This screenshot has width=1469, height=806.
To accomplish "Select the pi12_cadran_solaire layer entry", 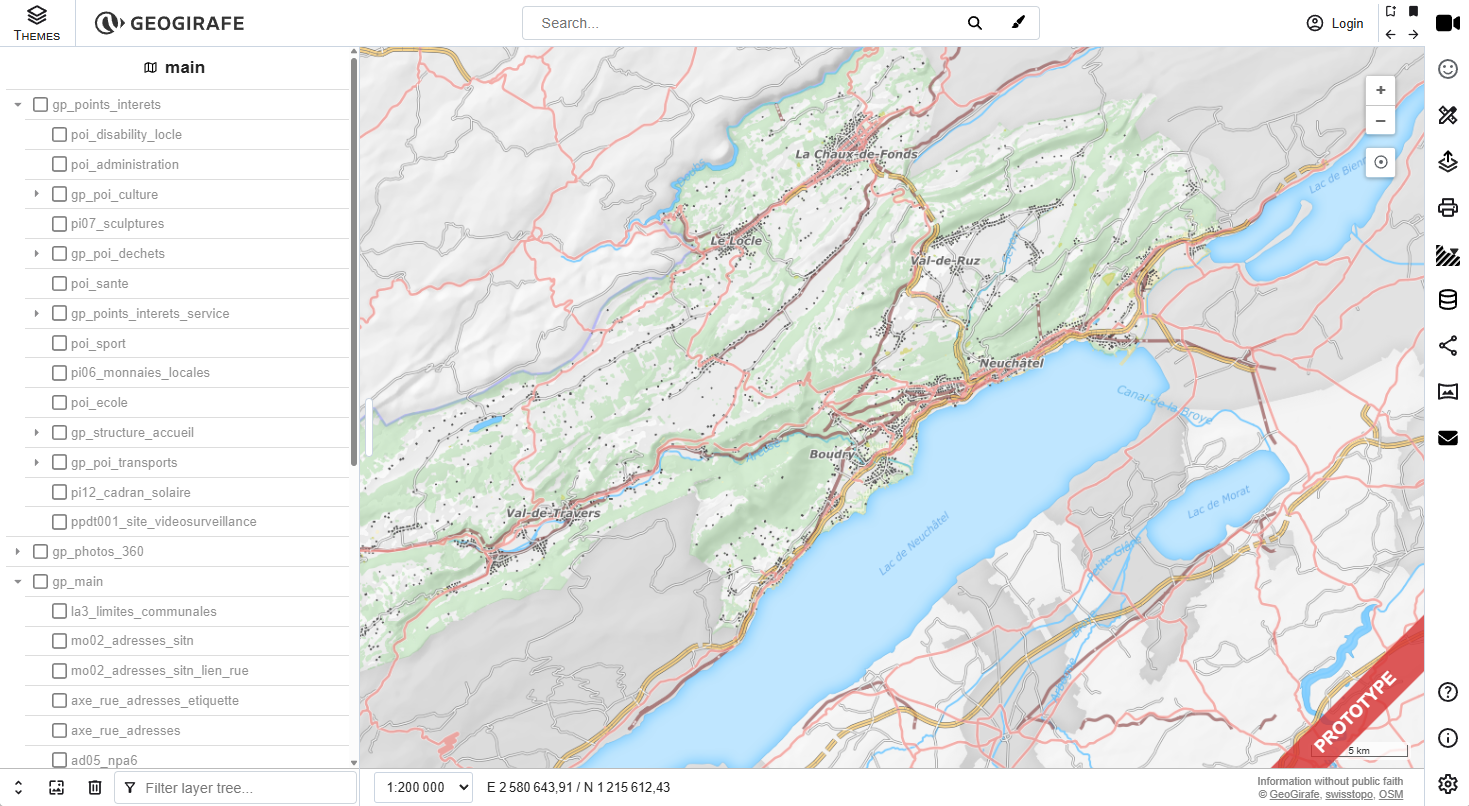I will (130, 492).
